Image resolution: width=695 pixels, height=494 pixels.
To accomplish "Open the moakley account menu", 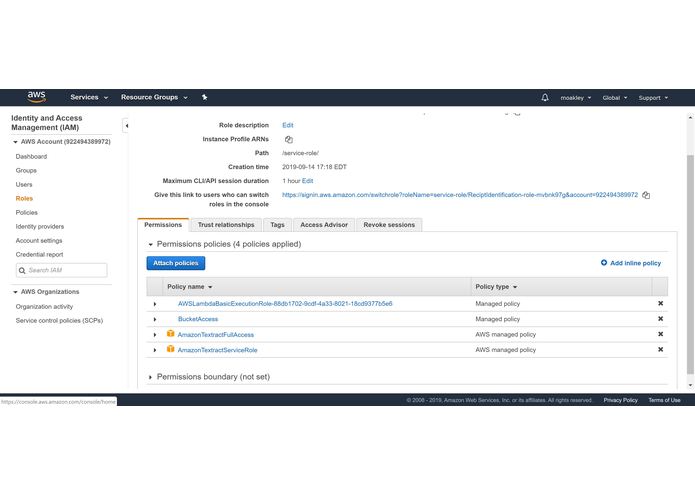I will 575,97.
